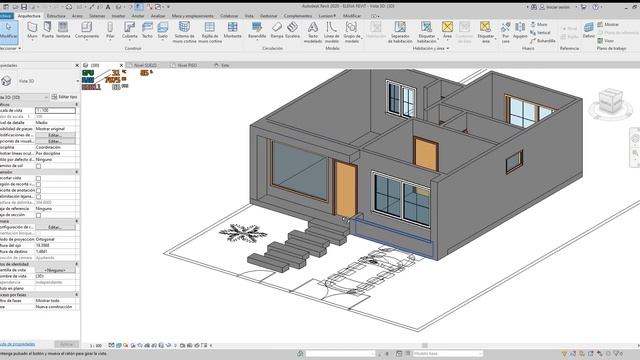640x360 pixels.
Task: Collapse the Cámara properties group
Action: pyautogui.click(x=77, y=221)
